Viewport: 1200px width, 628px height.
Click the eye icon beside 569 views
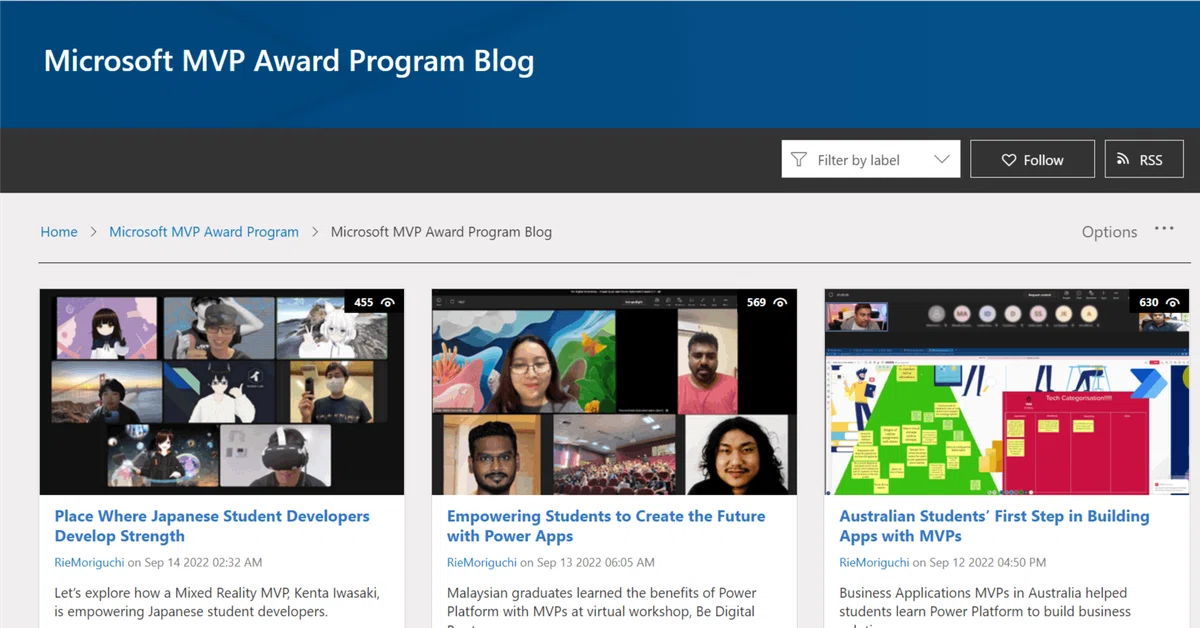click(x=780, y=302)
